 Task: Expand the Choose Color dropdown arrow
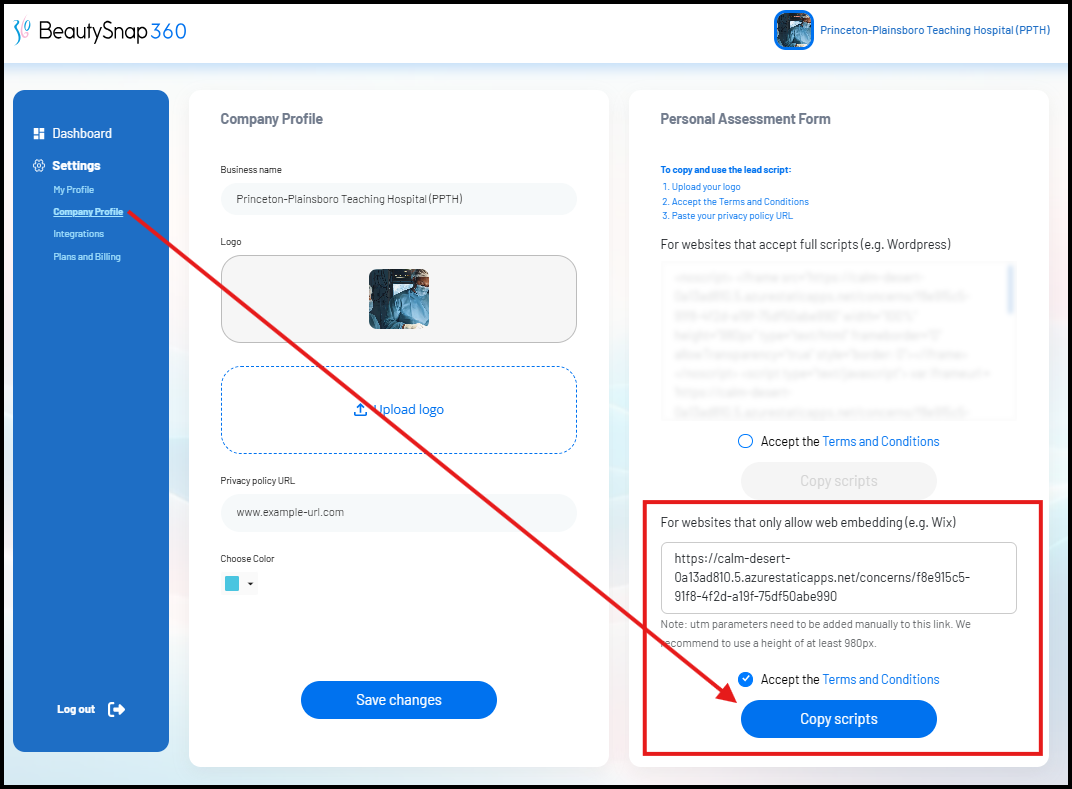click(250, 584)
